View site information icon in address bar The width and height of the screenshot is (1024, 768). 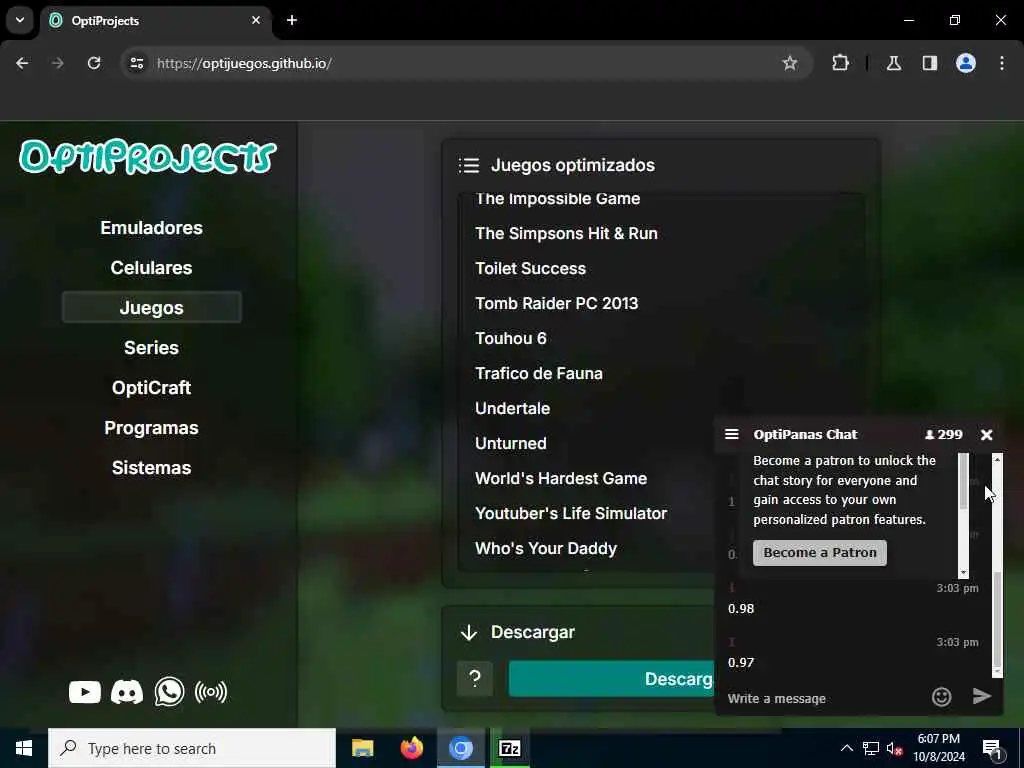point(136,63)
